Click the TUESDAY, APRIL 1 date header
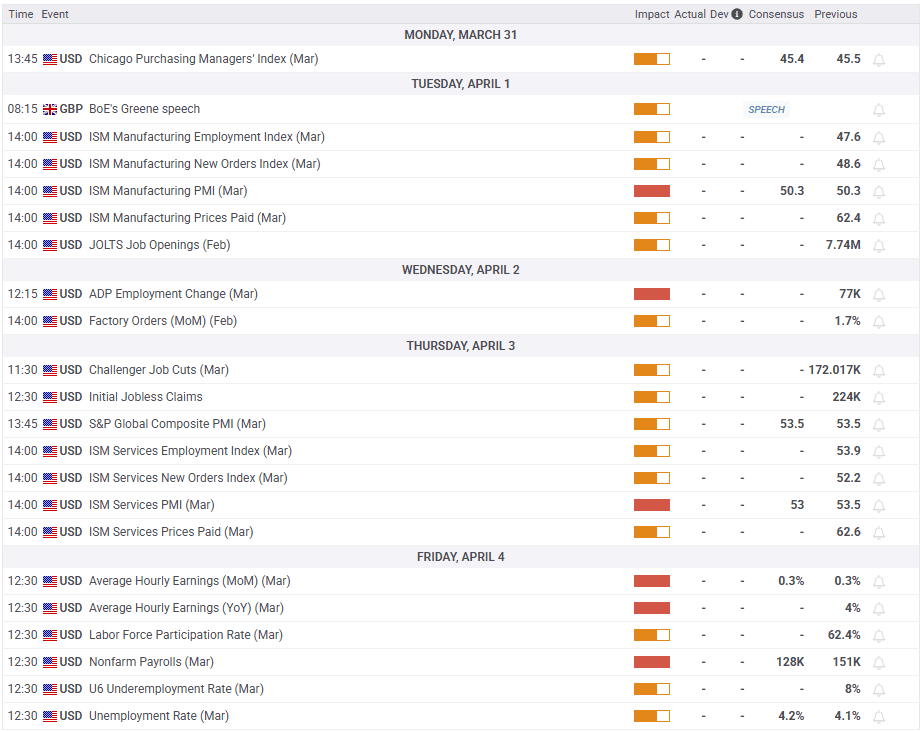 (460, 84)
